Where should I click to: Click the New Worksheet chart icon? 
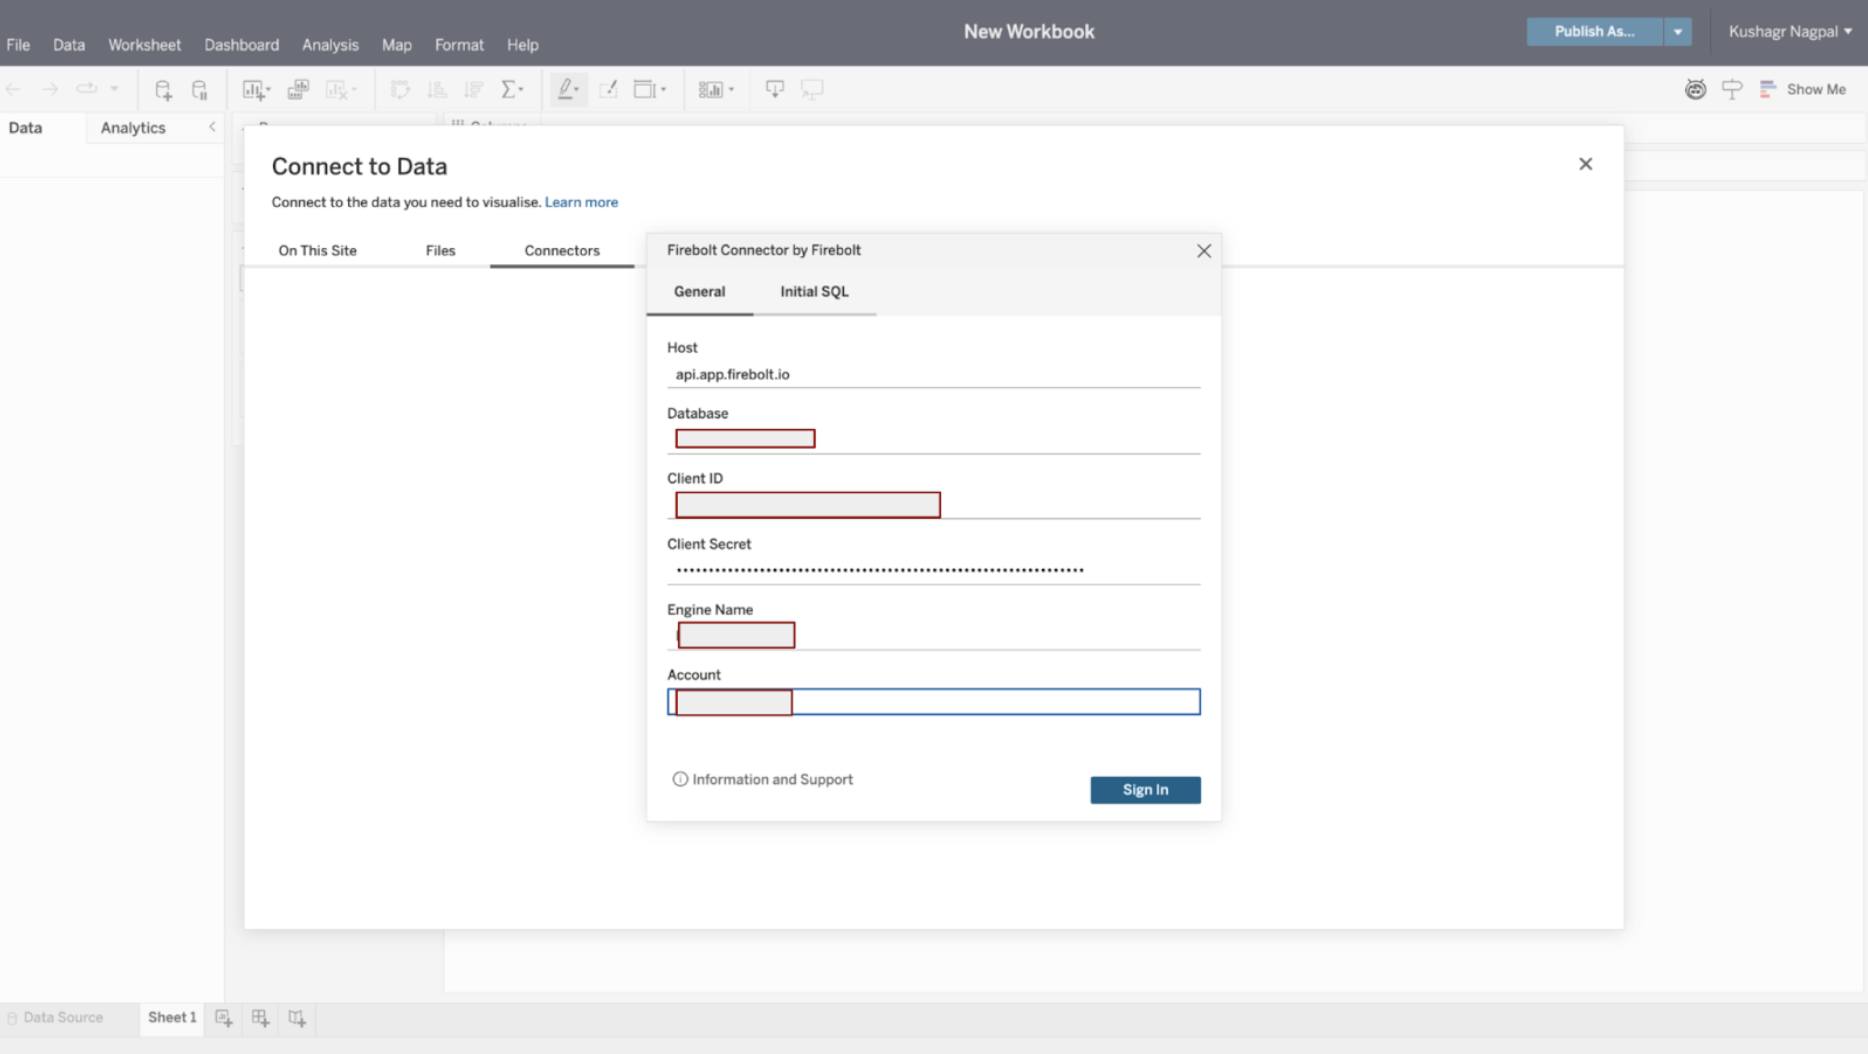pos(254,90)
